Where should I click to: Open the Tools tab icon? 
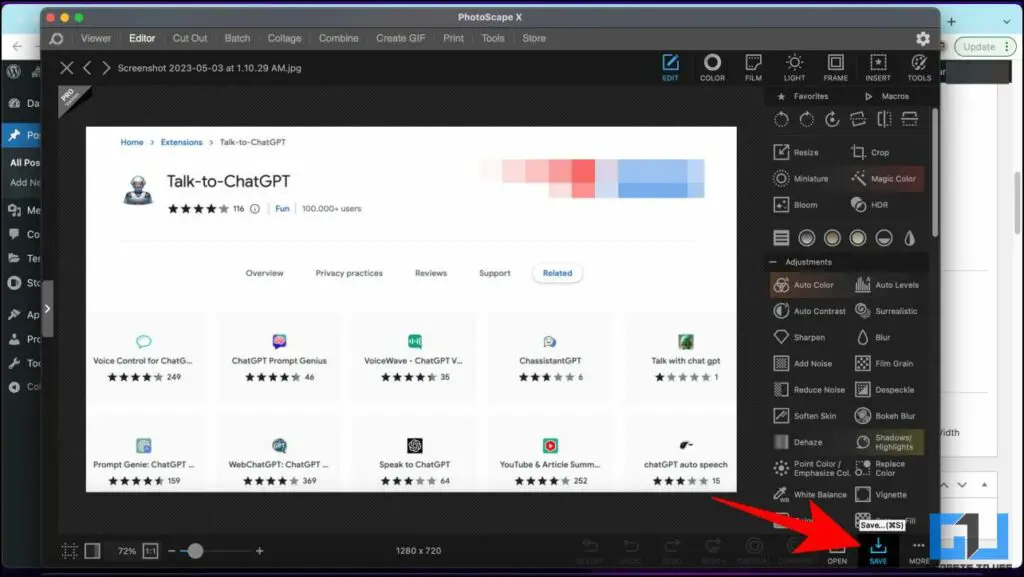919,68
